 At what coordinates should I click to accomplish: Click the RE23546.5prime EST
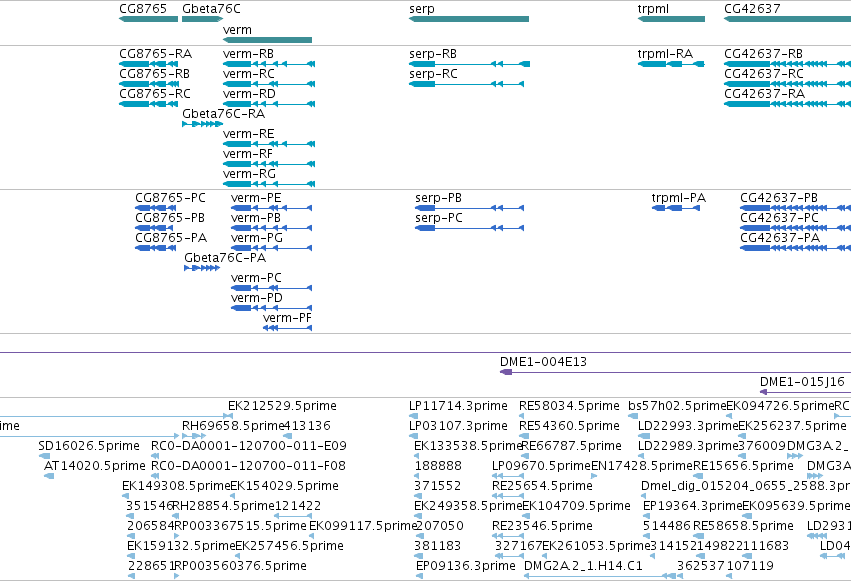coord(508,536)
